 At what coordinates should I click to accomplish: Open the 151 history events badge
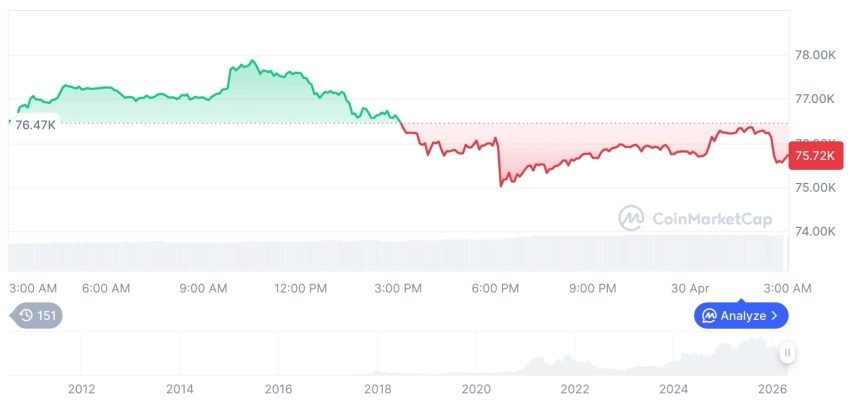(x=38, y=316)
